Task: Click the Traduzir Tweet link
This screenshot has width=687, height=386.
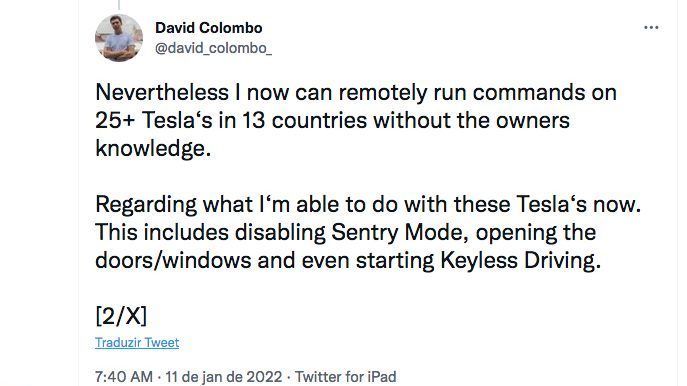Action: click(x=137, y=343)
